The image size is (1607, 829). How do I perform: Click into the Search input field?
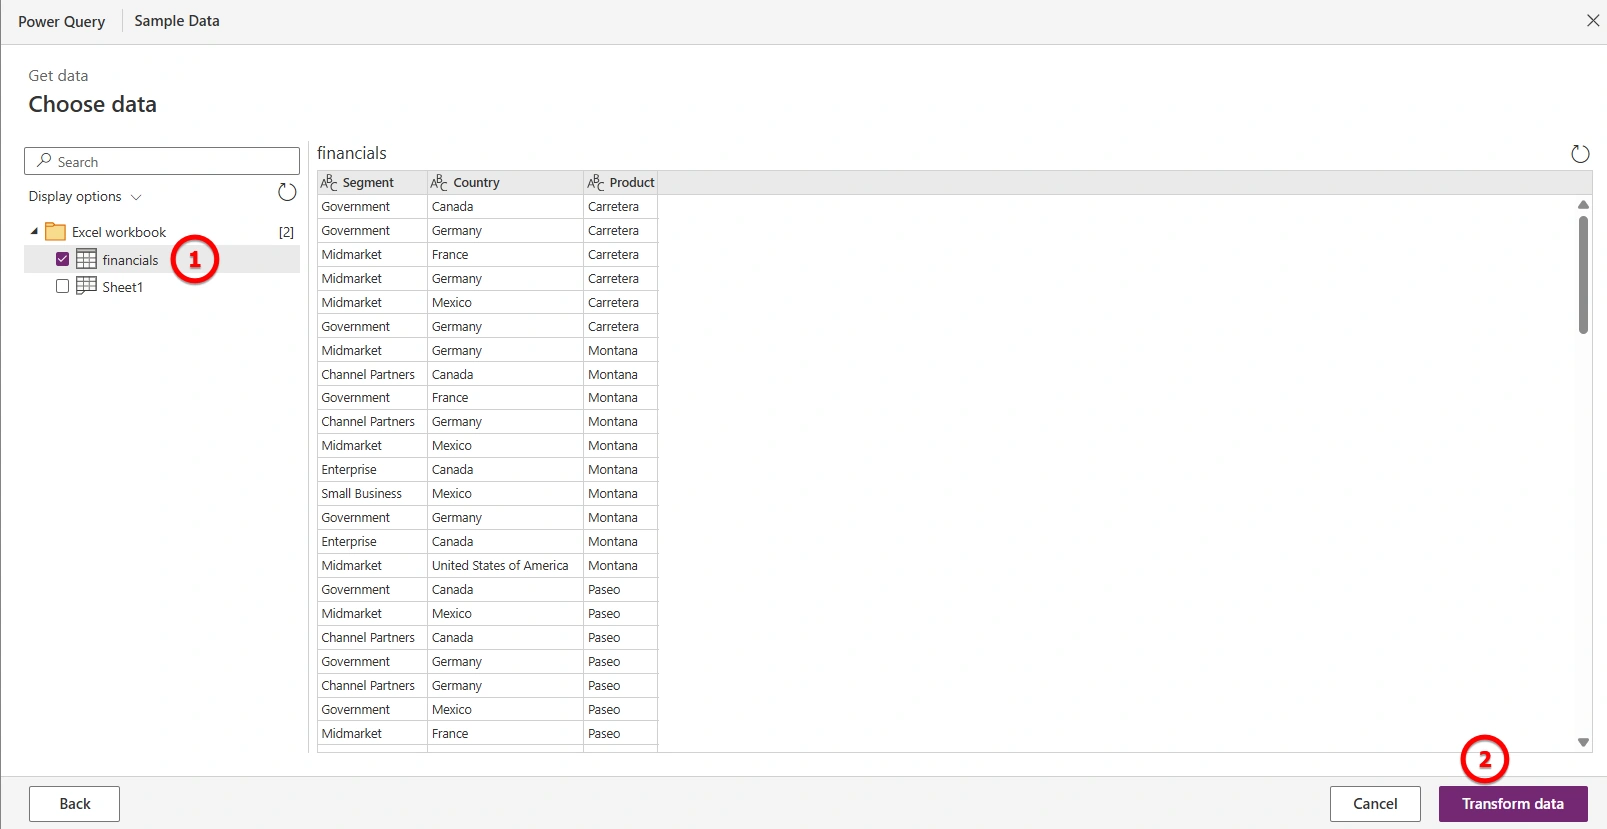click(162, 161)
